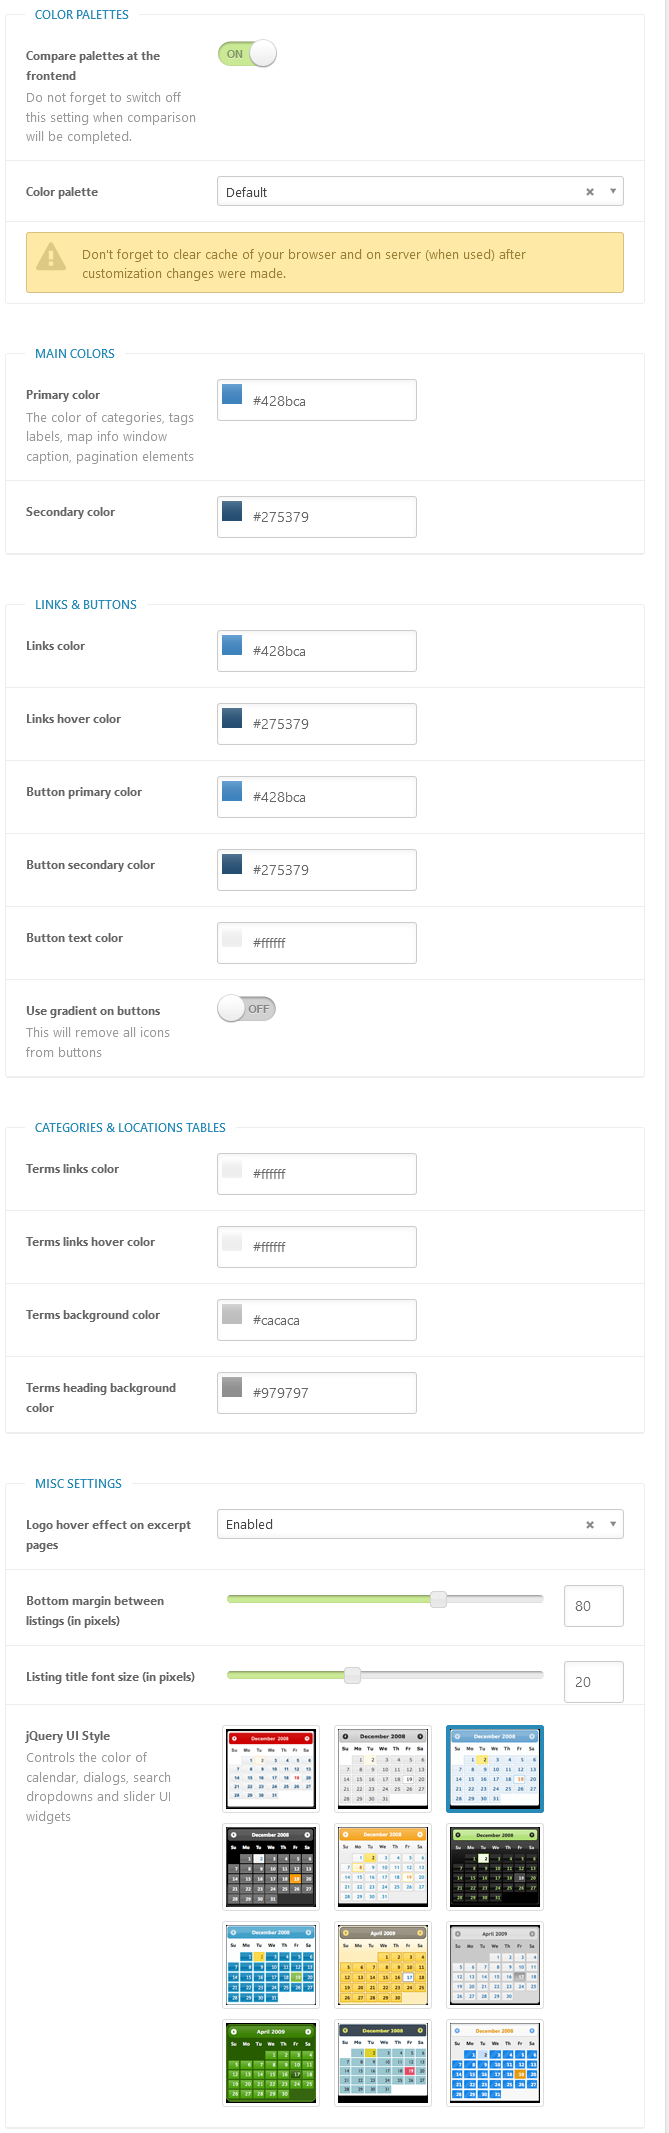Viewport: 669px width, 2133px height.
Task: Clear the Color palette selection with the x icon
Action: pyautogui.click(x=590, y=192)
